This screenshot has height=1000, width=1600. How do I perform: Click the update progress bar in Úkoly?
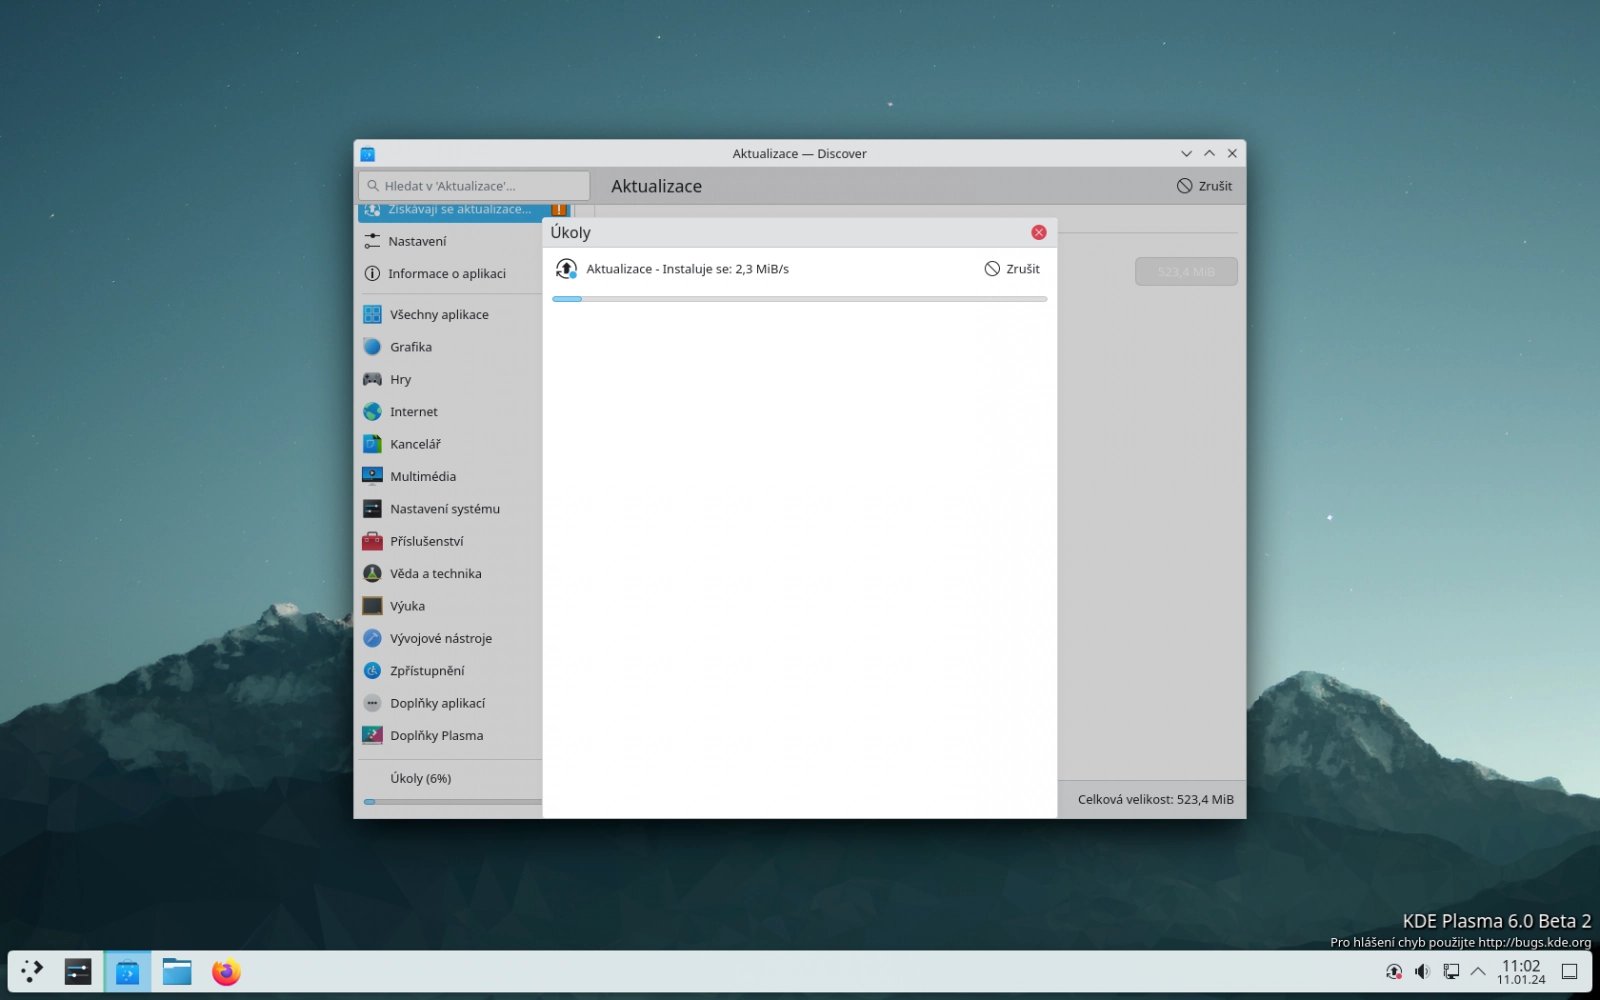coord(800,299)
